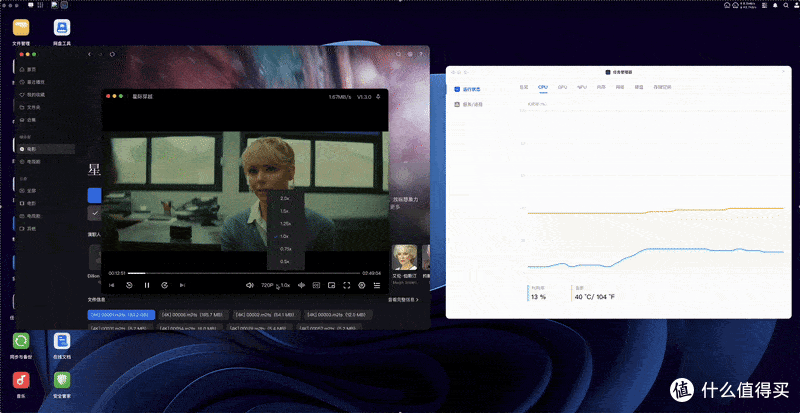Open the player settings gear icon
800x413 pixels.
[362, 285]
